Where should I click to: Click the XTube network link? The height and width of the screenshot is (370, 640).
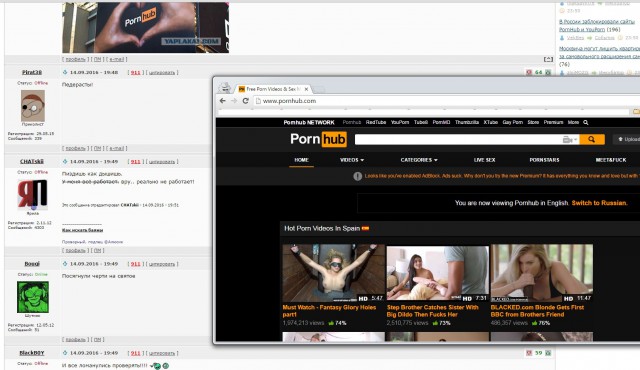(491, 122)
